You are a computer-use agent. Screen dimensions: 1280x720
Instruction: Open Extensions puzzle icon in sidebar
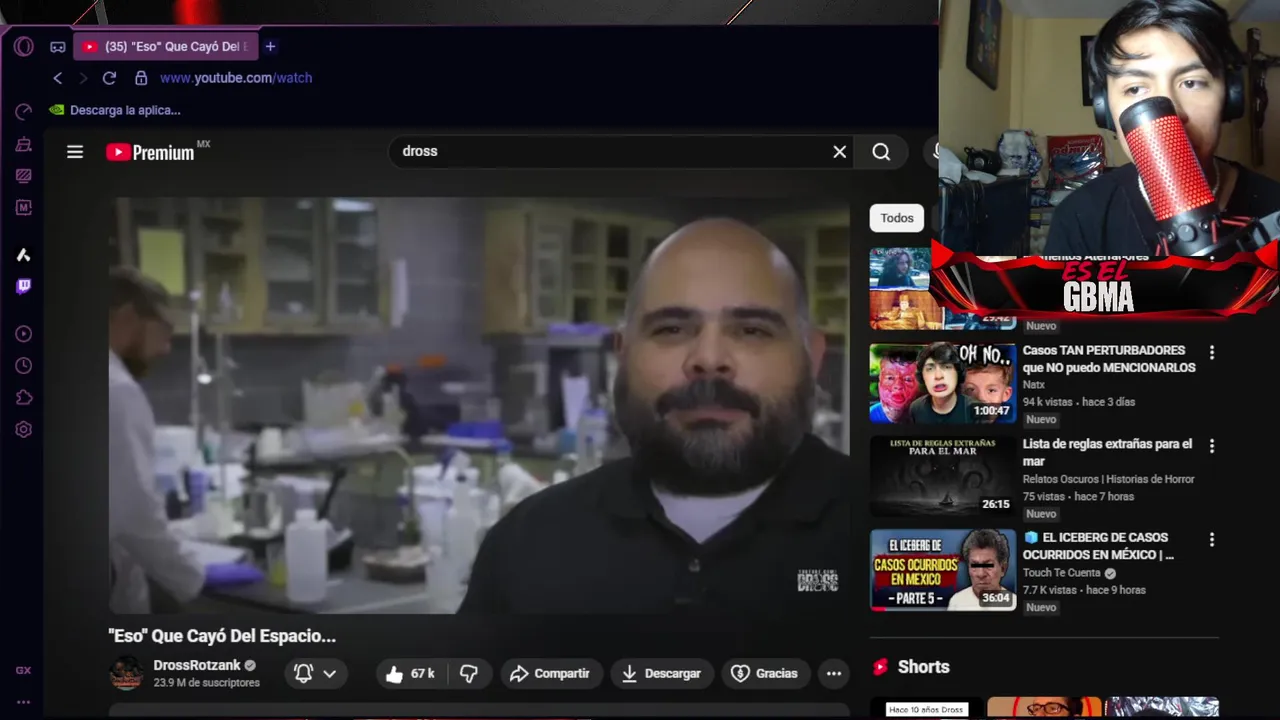pos(24,398)
